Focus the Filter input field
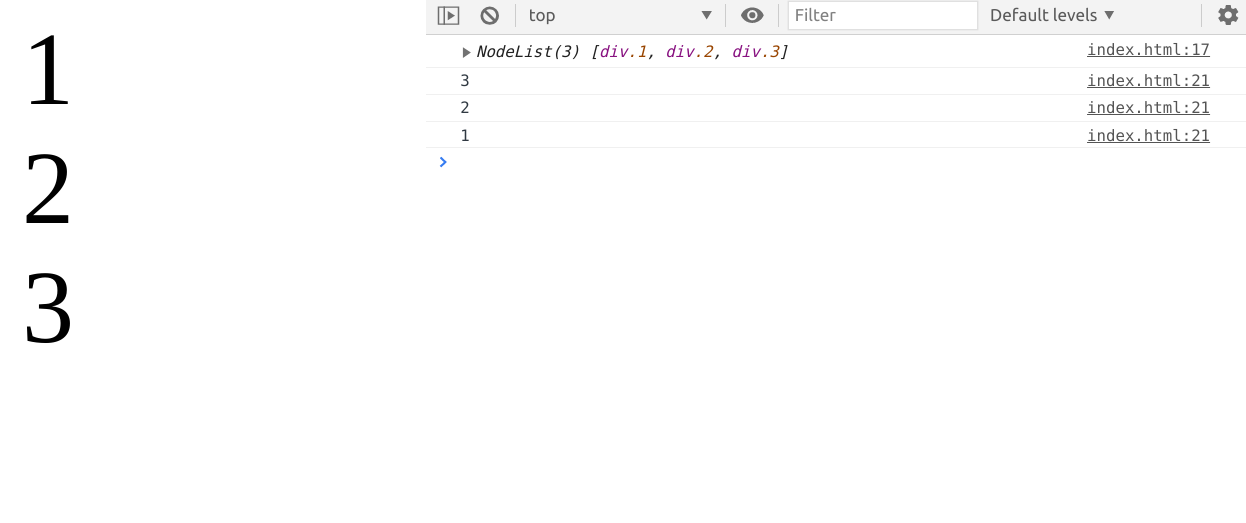 883,15
